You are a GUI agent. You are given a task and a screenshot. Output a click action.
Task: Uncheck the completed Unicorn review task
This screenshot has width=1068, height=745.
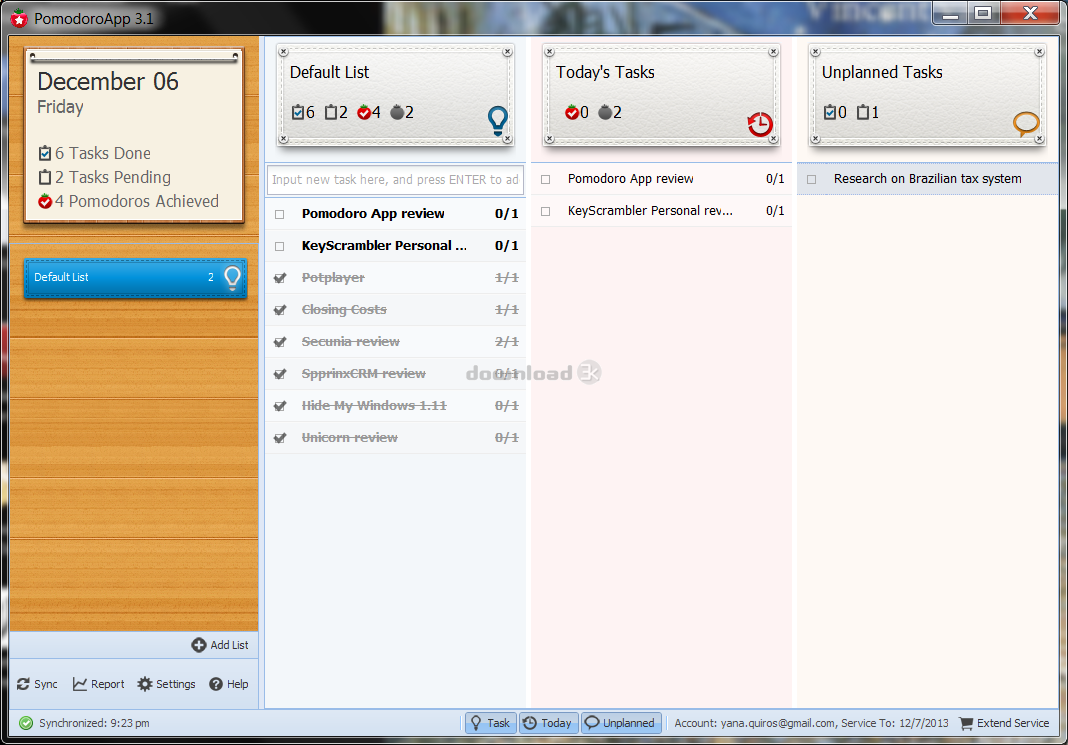click(x=280, y=438)
